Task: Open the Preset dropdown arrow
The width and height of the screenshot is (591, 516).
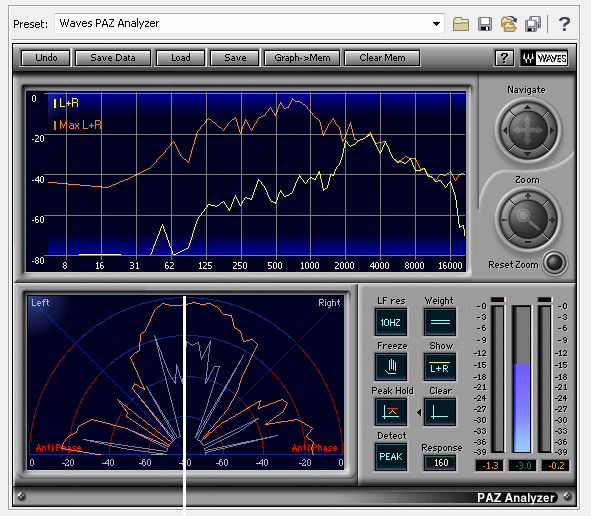Action: (436, 24)
